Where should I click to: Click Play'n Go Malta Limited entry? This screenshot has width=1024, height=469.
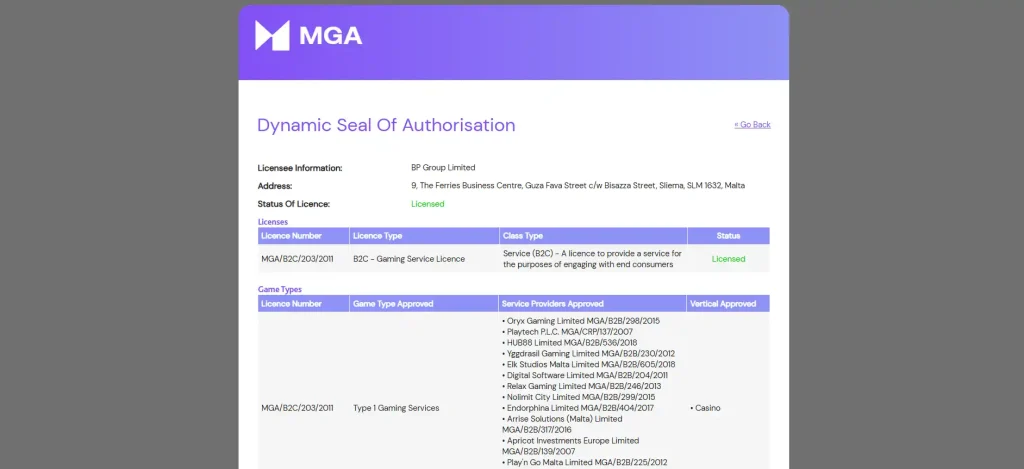coord(585,462)
